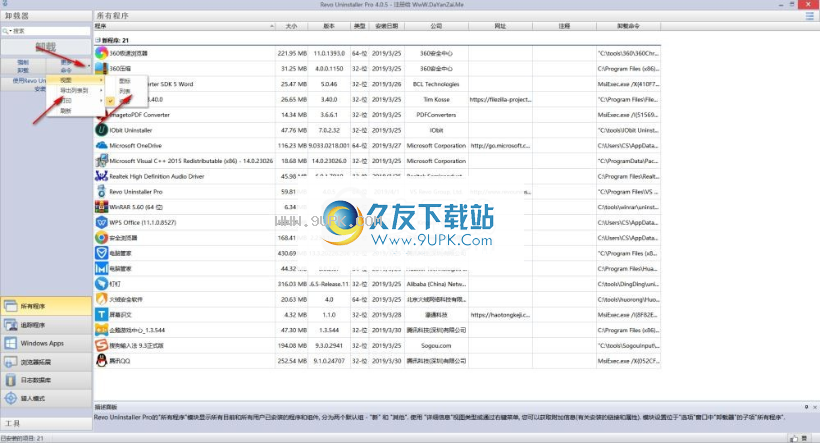Viewport: 822px width, 447px height.
Task: Click the blue T 屏幕识文 icon
Action: (x=101, y=314)
